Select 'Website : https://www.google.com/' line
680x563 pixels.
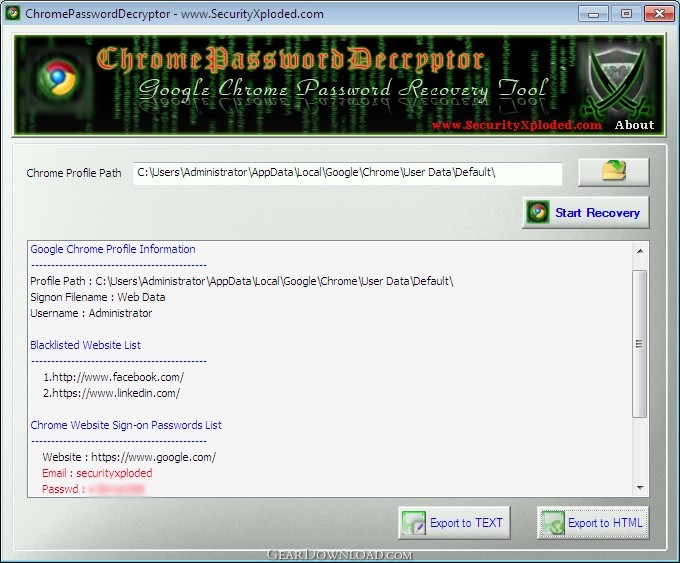[x=129, y=457]
